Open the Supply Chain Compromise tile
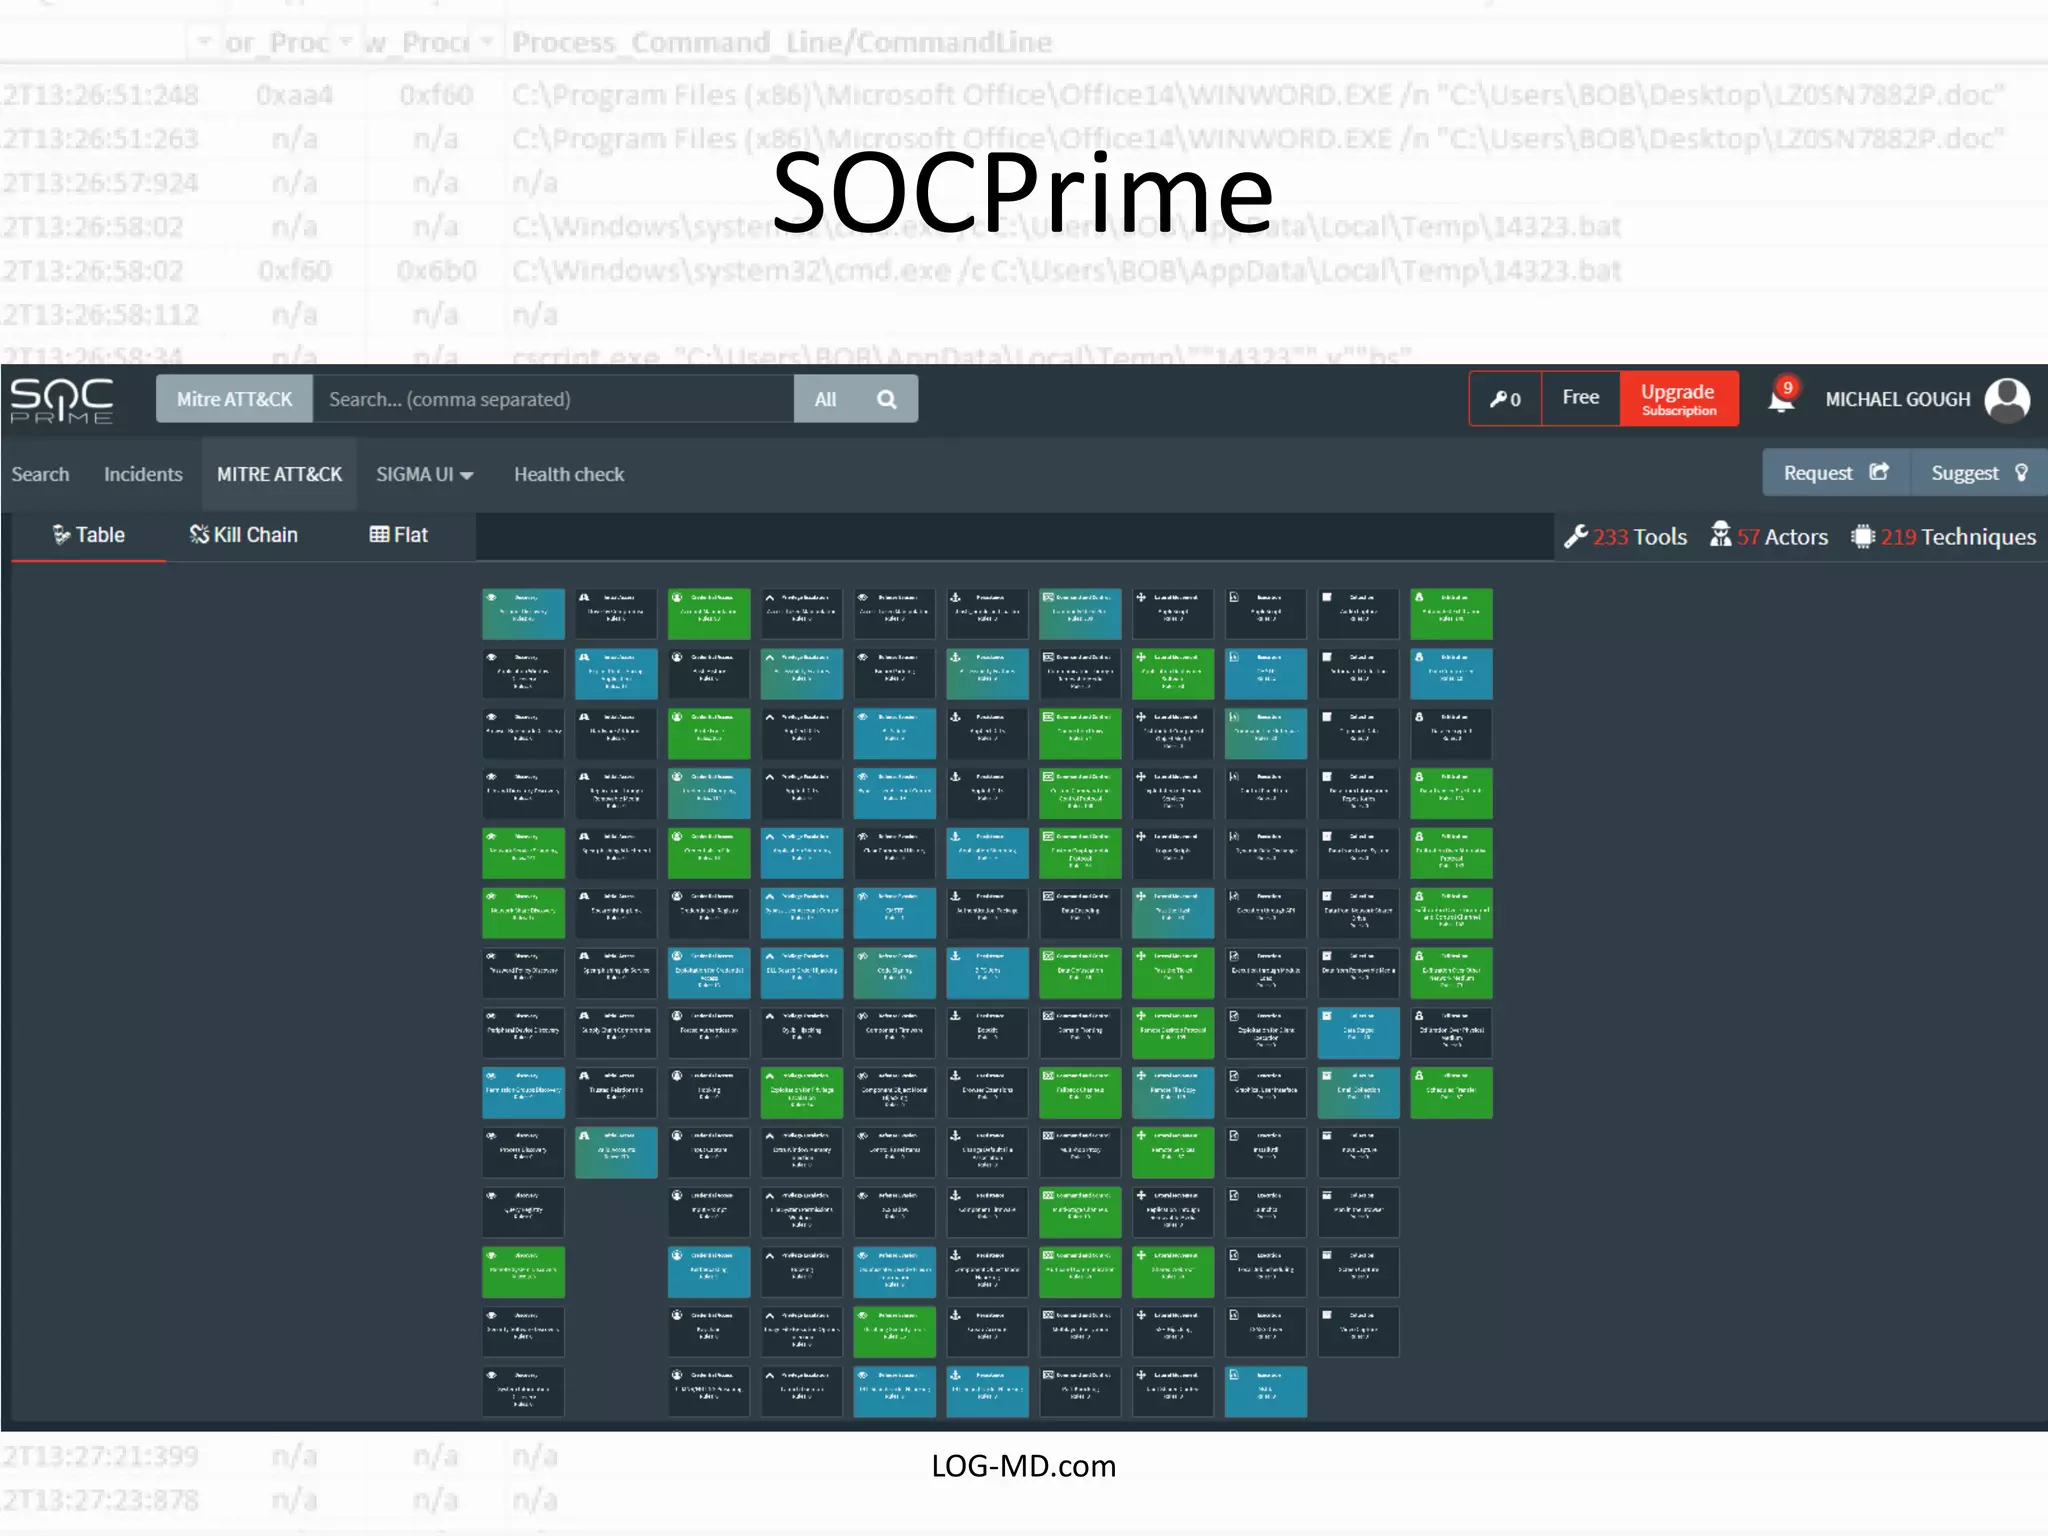The image size is (2048, 1536). 616,1033
